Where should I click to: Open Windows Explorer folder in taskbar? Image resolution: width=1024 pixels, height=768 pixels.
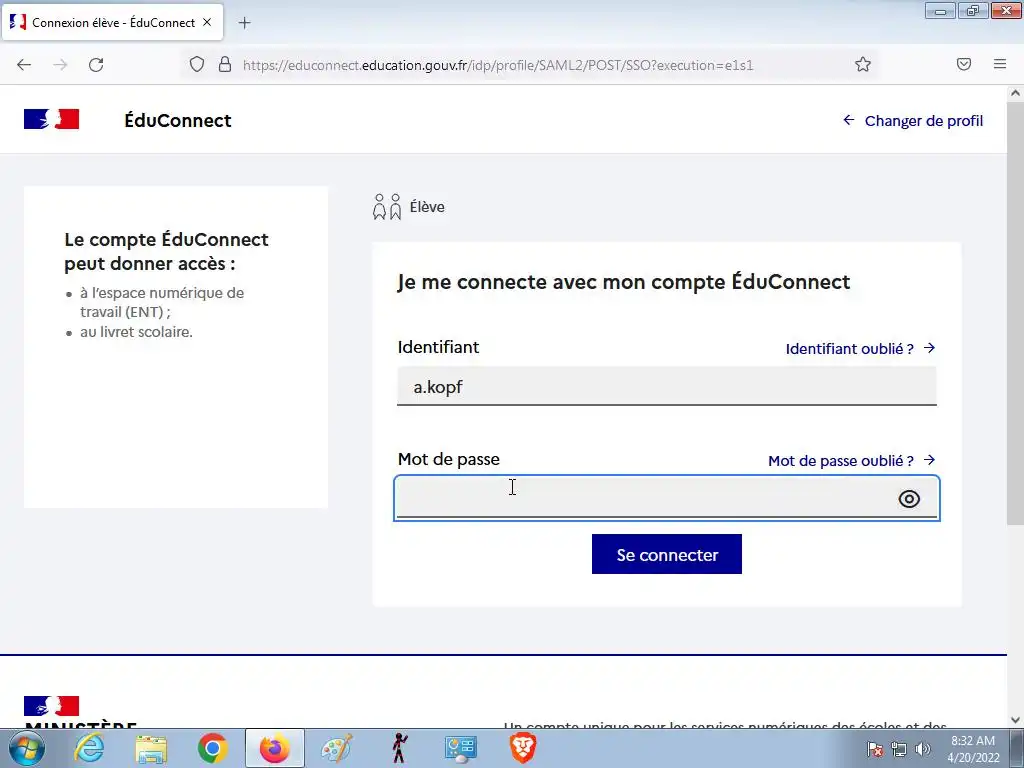[x=152, y=748]
